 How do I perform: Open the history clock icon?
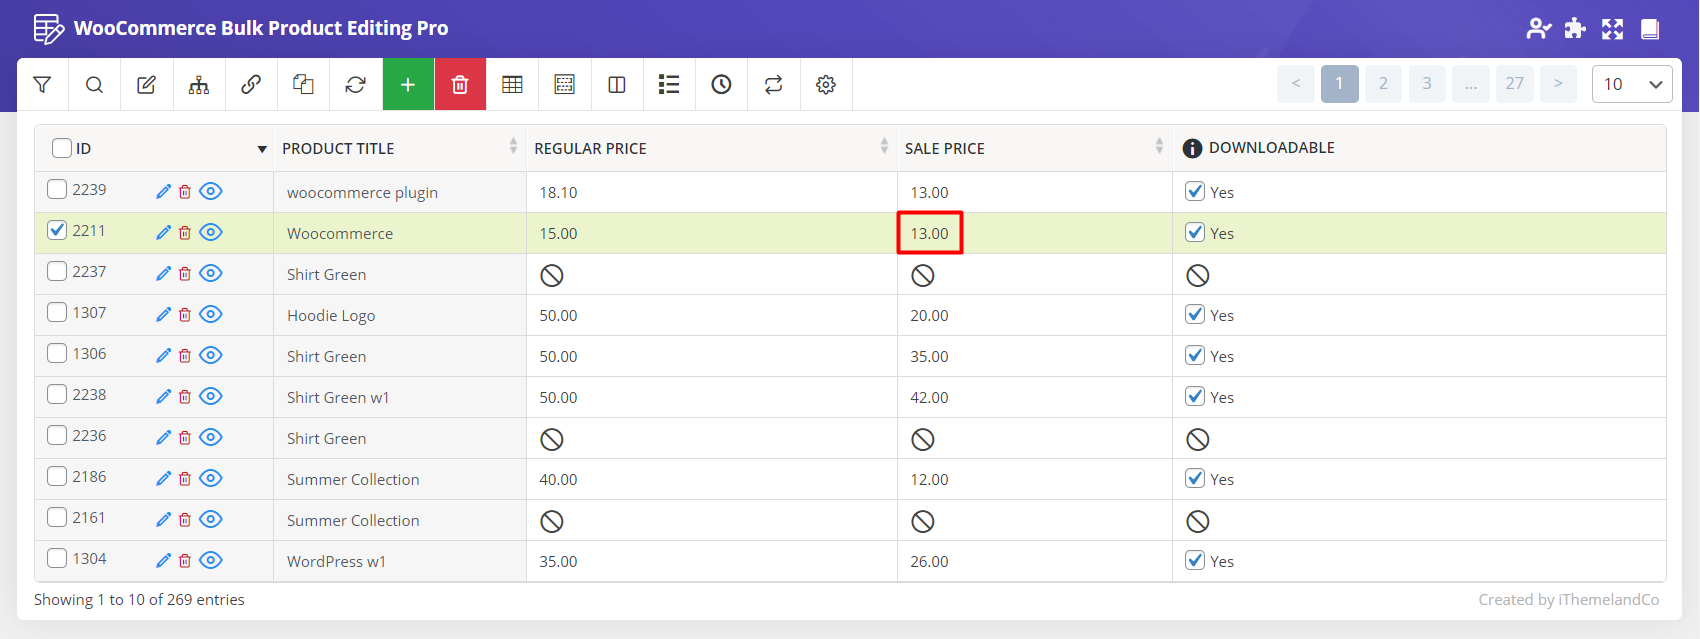[721, 85]
